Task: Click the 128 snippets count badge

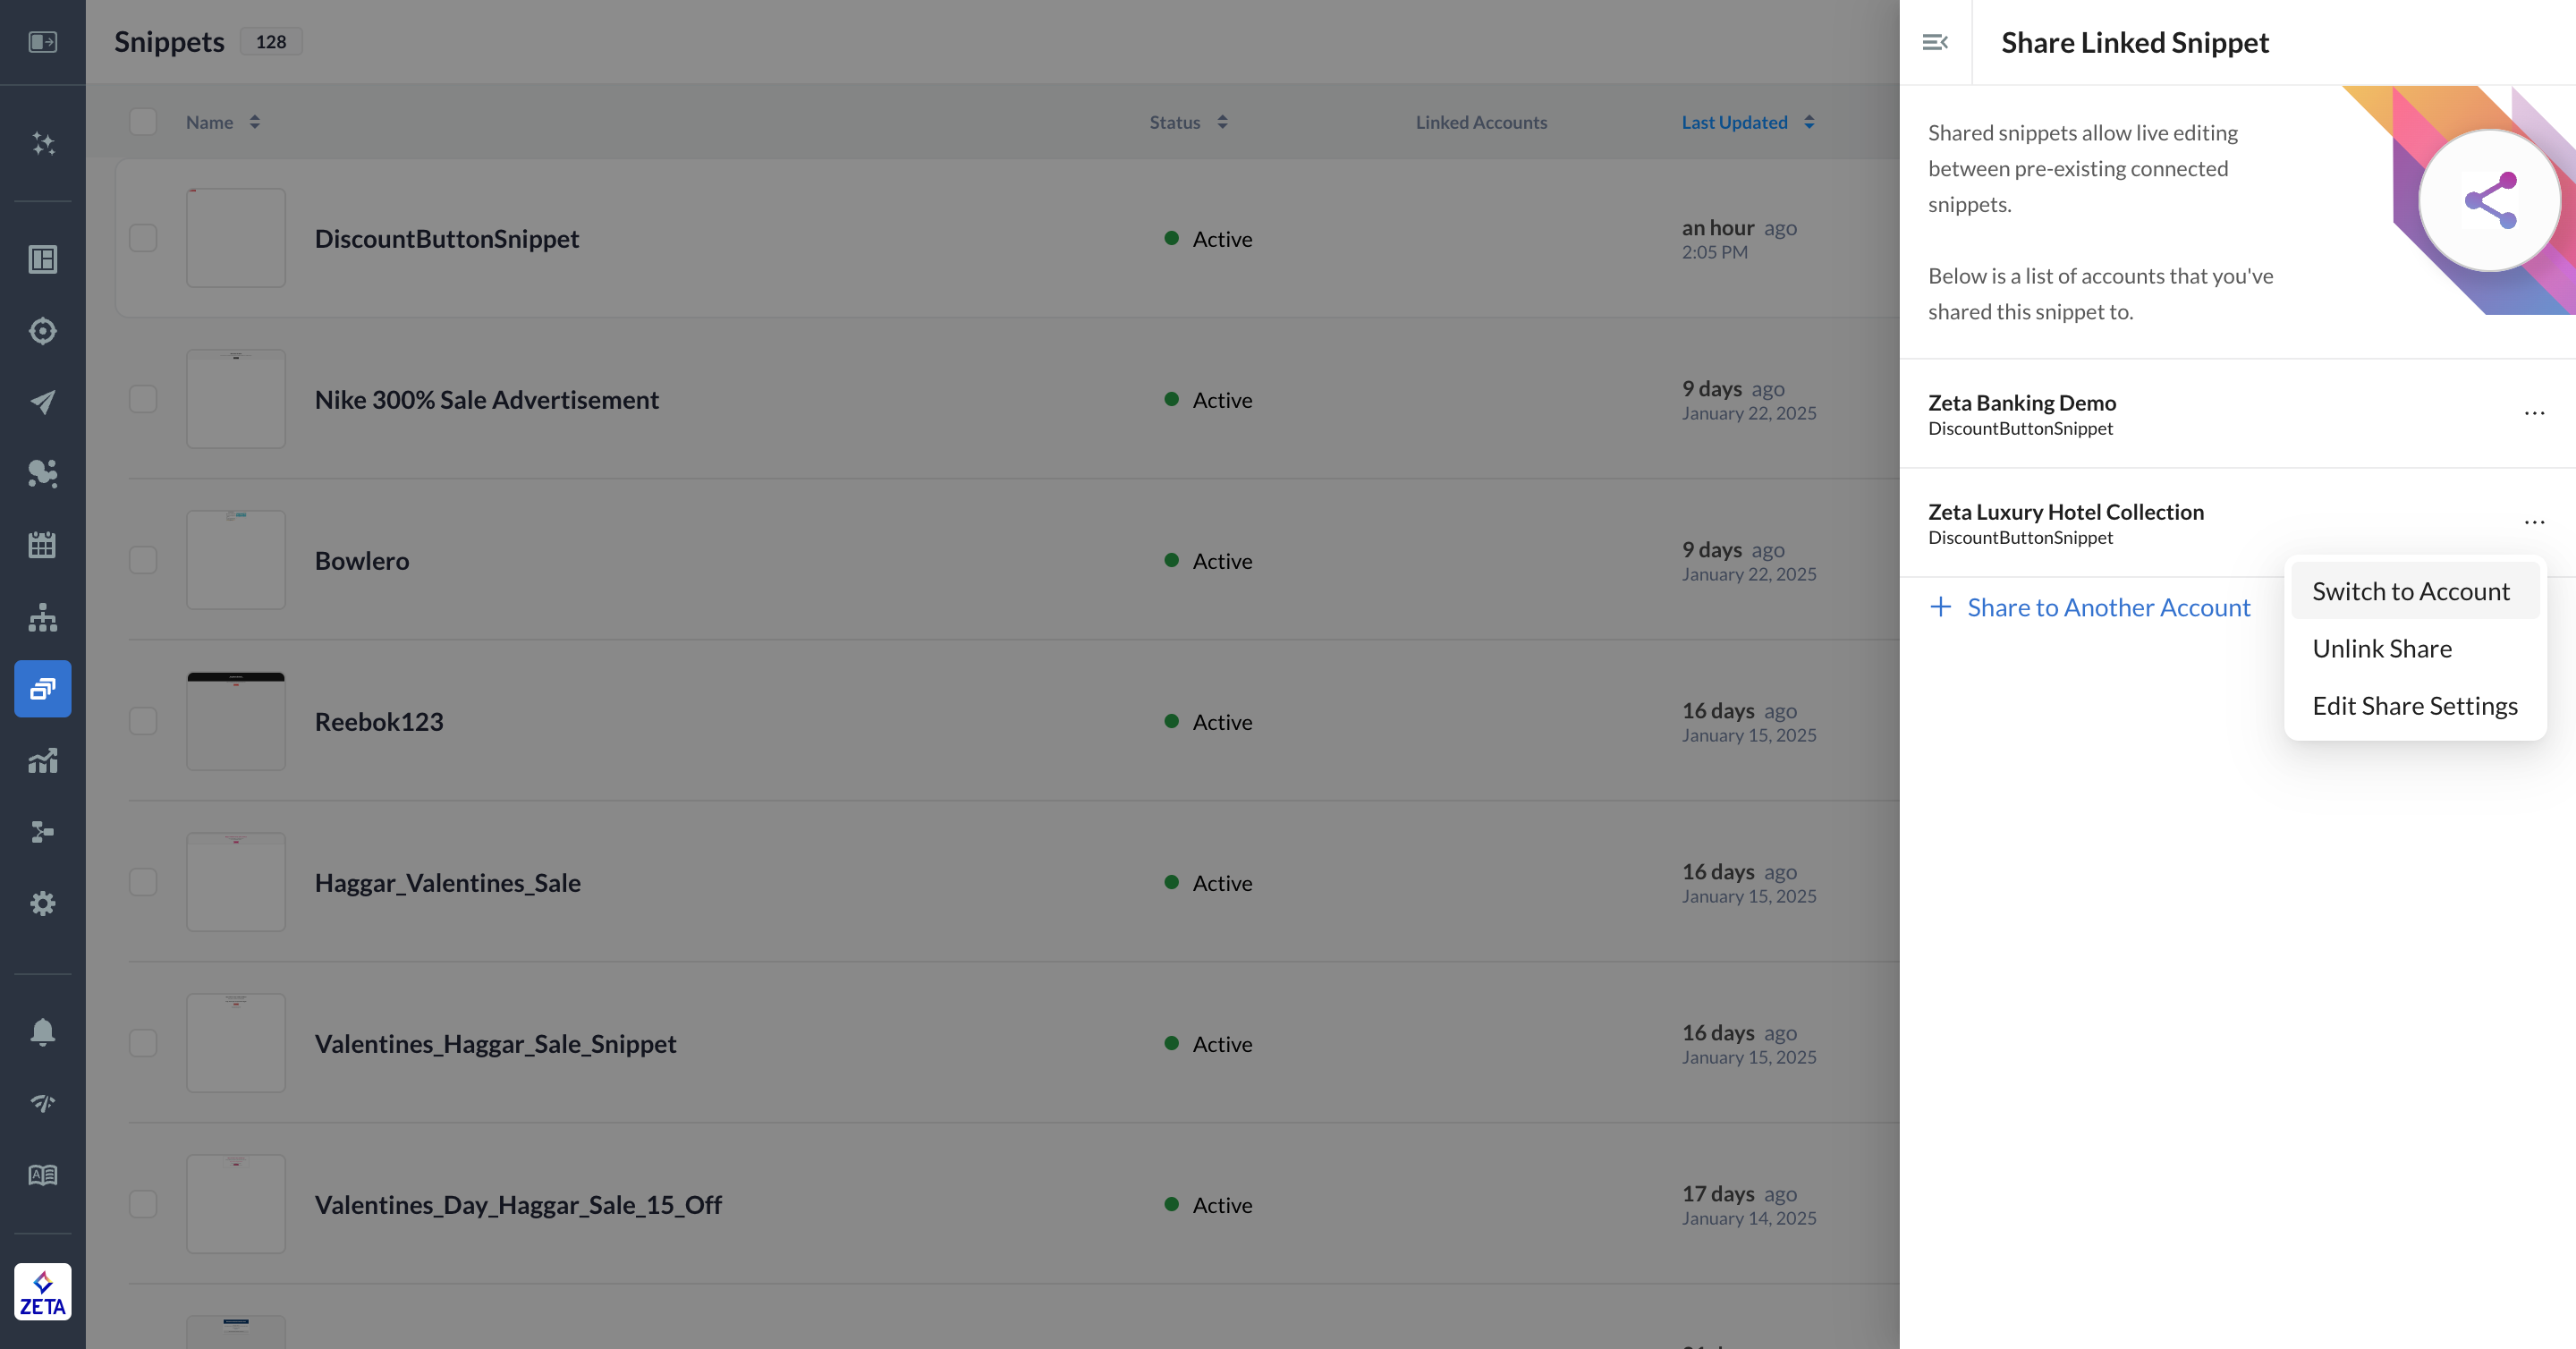Action: 271,41
